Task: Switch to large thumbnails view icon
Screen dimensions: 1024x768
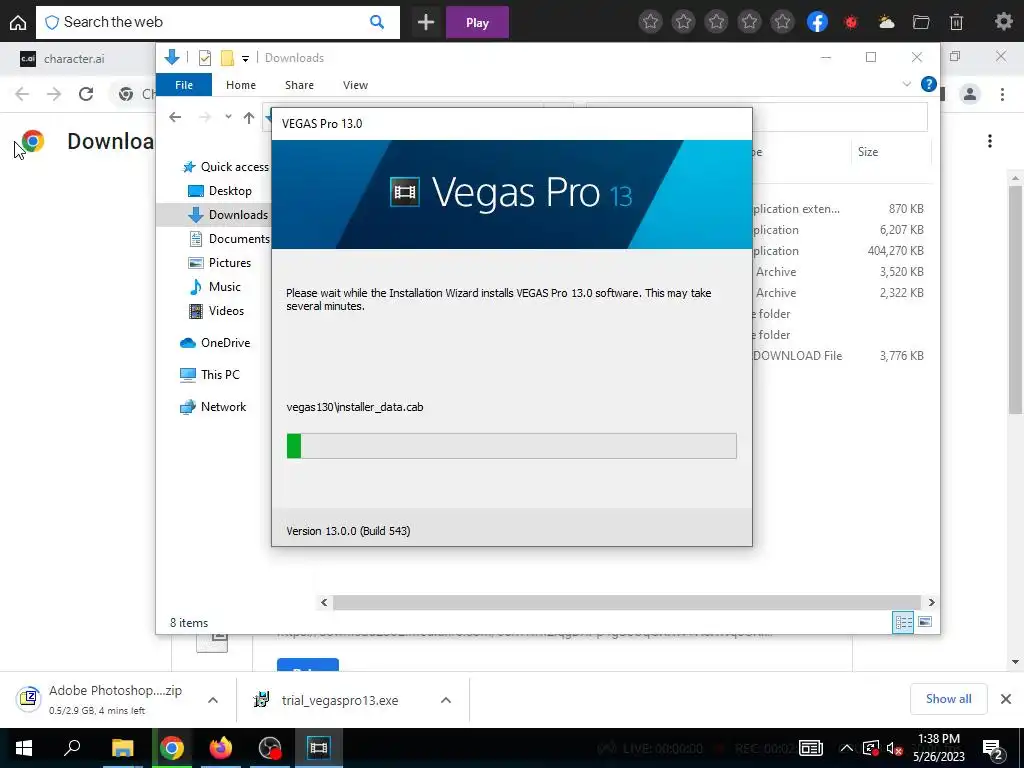Action: 925,622
